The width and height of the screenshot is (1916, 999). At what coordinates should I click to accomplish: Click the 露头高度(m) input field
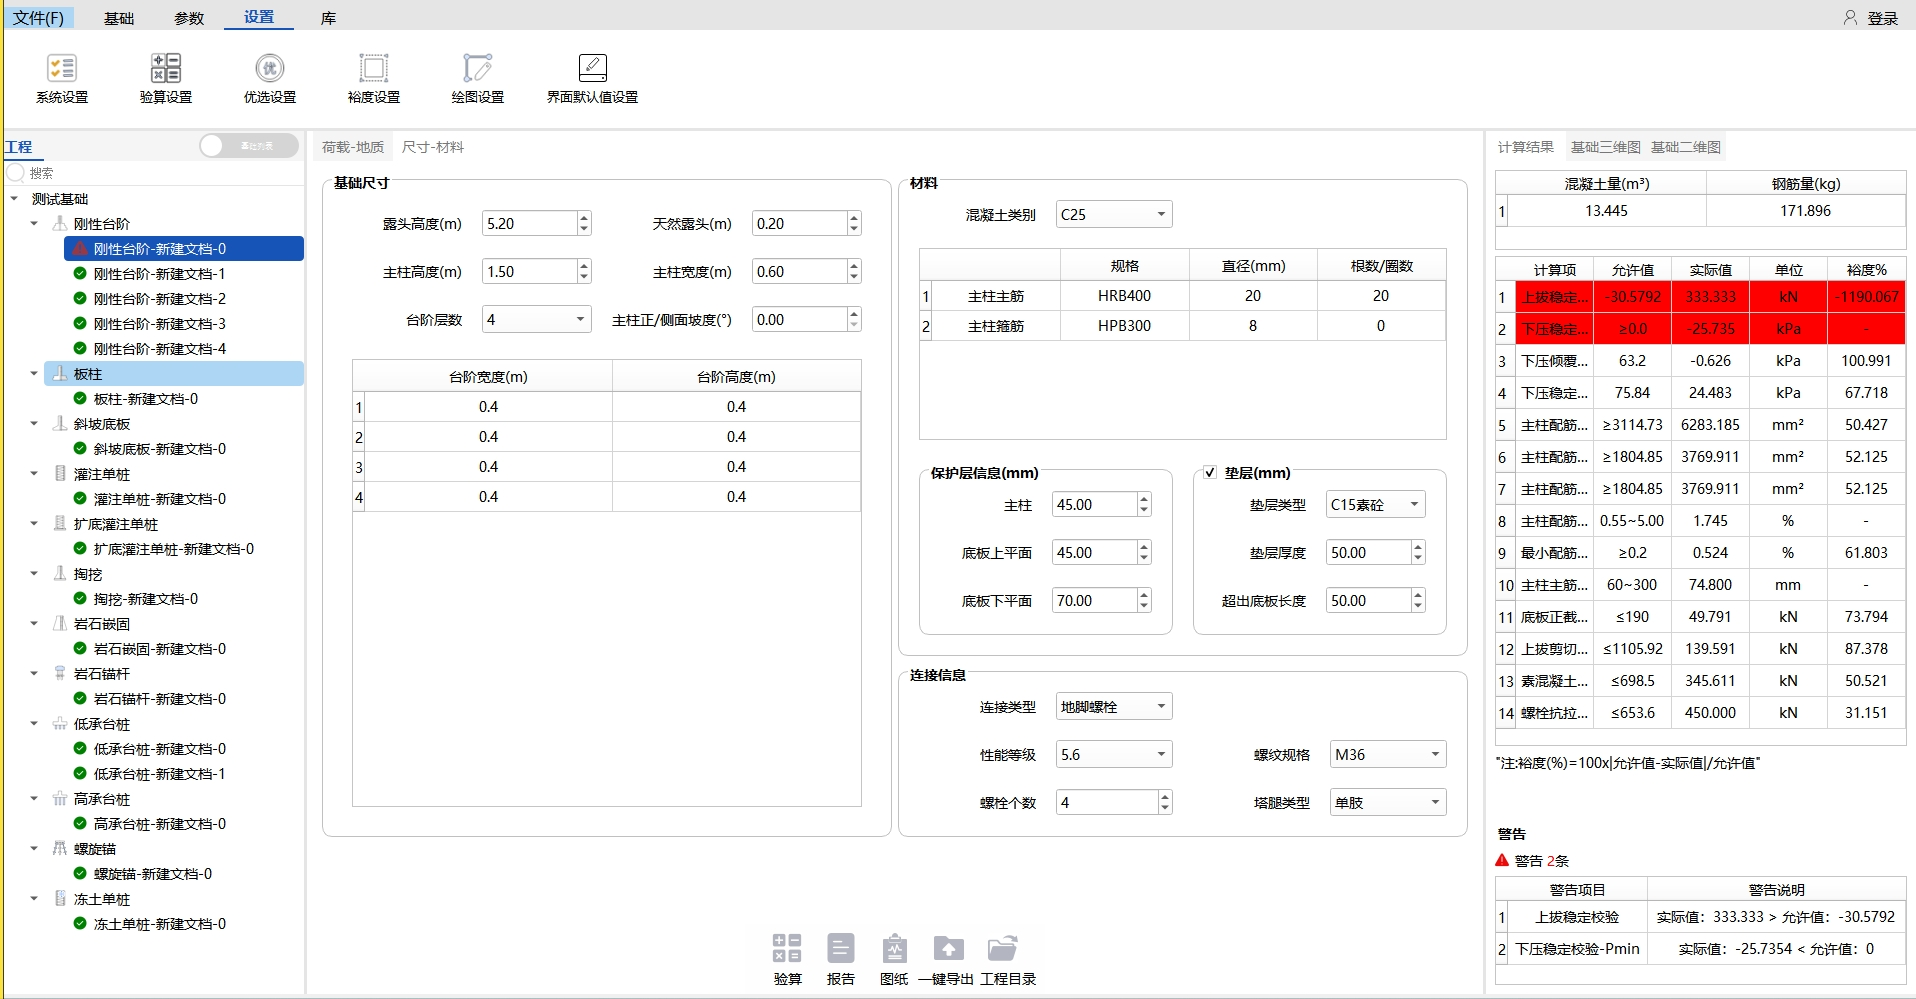coord(529,224)
